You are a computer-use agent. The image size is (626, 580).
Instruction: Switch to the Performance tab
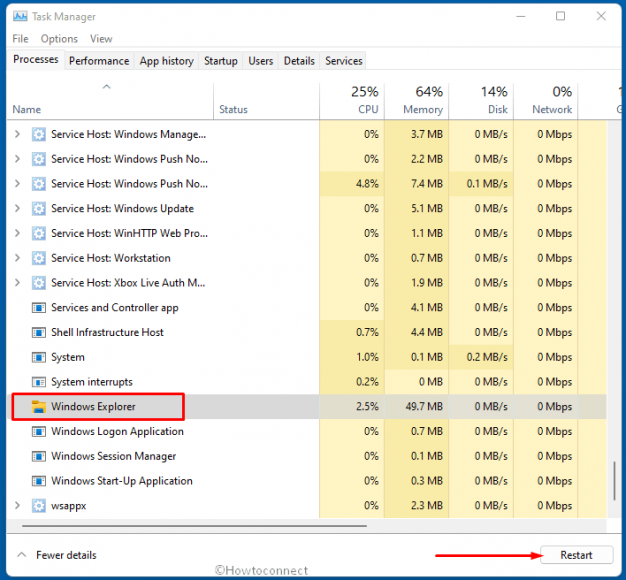(x=99, y=61)
